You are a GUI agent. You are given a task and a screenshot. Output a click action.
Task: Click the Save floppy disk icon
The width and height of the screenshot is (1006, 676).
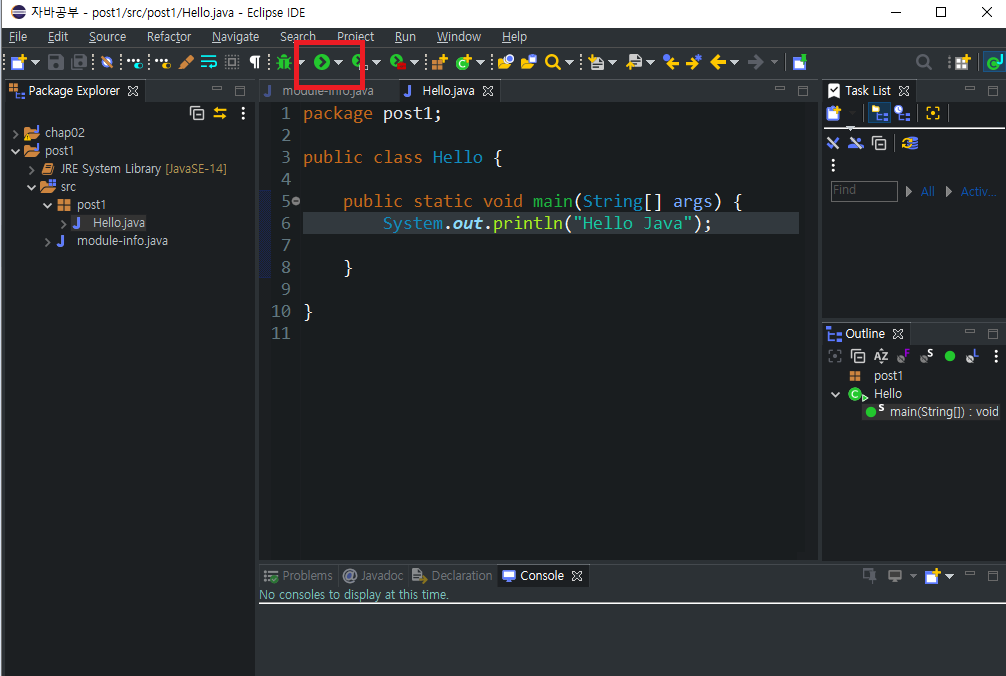tap(56, 62)
